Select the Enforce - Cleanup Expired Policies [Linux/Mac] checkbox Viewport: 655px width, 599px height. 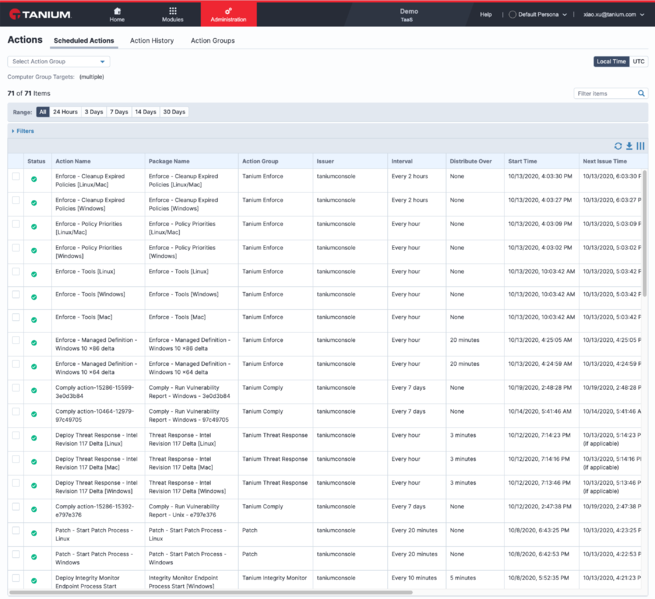pyautogui.click(x=16, y=176)
